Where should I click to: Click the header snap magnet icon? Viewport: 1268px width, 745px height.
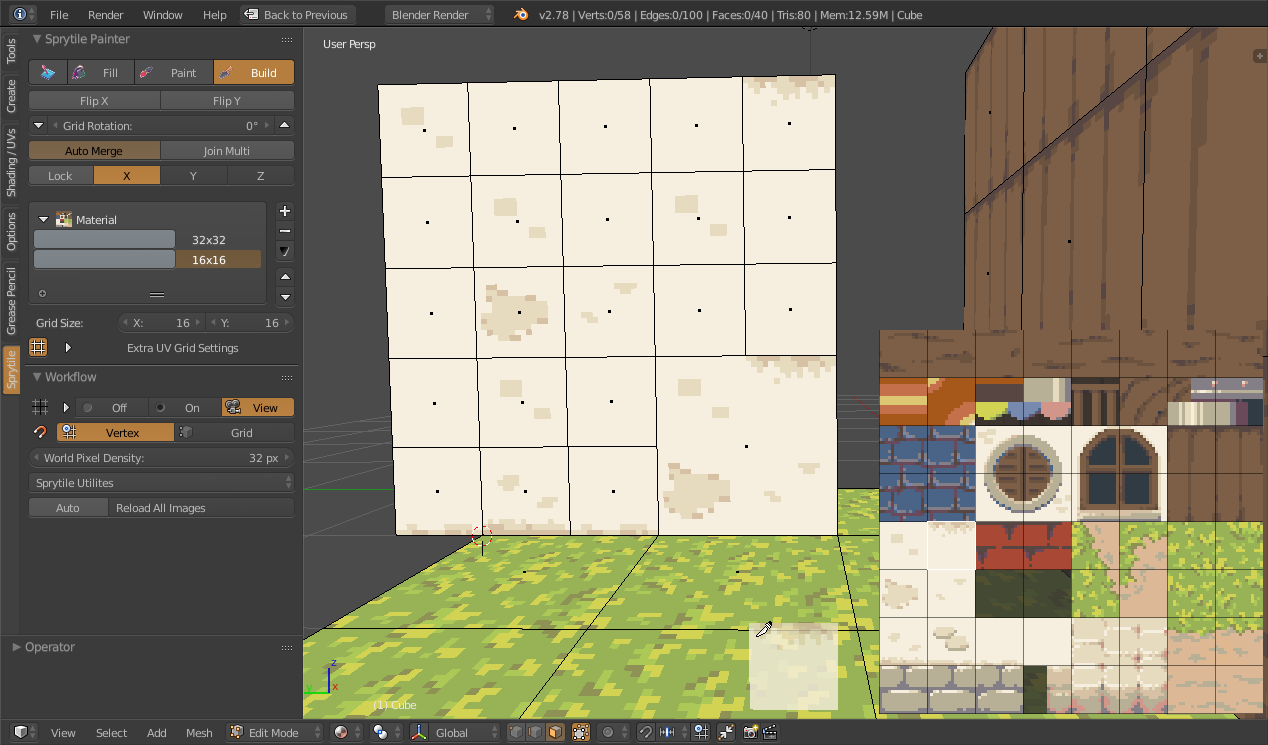(x=646, y=732)
